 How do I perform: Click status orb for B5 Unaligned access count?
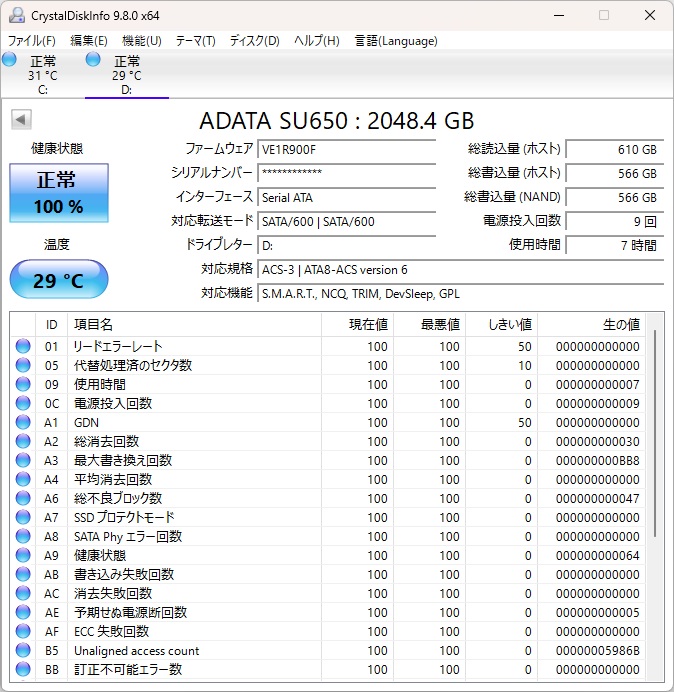23,650
